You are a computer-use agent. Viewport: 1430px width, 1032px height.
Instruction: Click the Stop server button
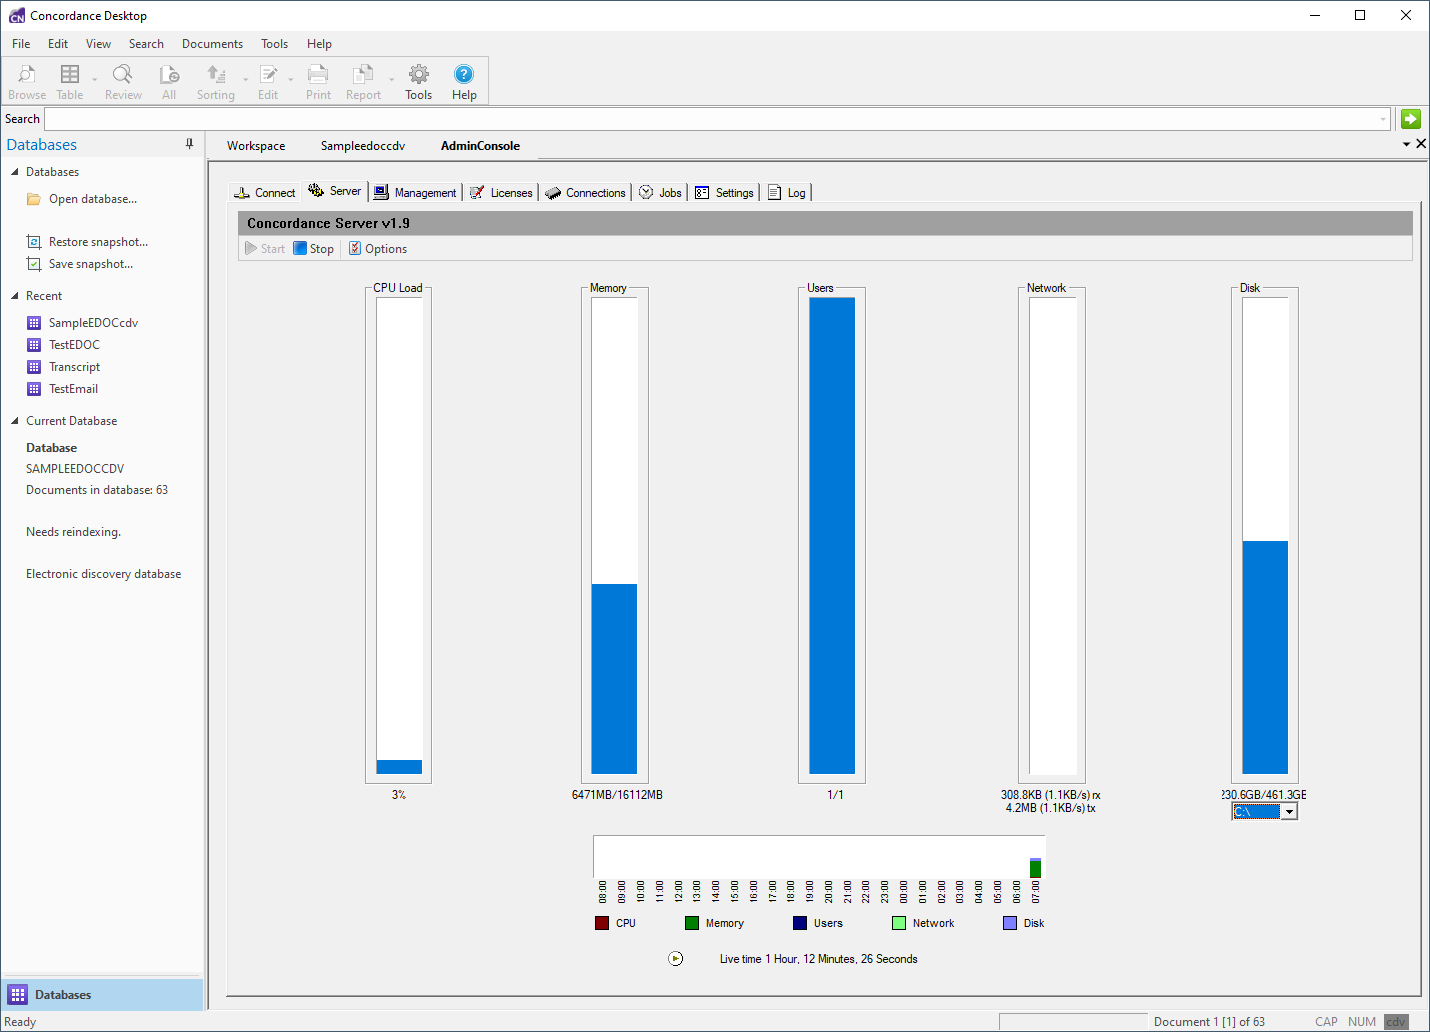pos(313,249)
